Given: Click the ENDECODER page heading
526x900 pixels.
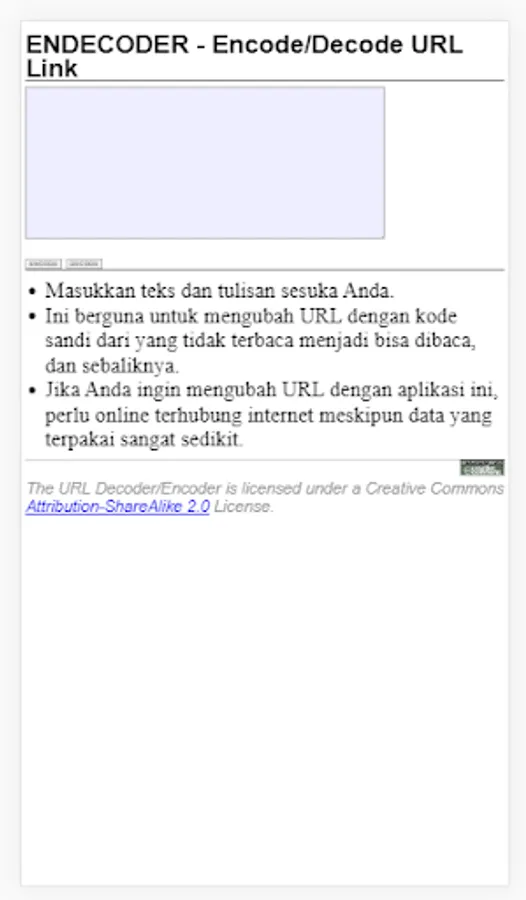Looking at the screenshot, I should tap(245, 56).
